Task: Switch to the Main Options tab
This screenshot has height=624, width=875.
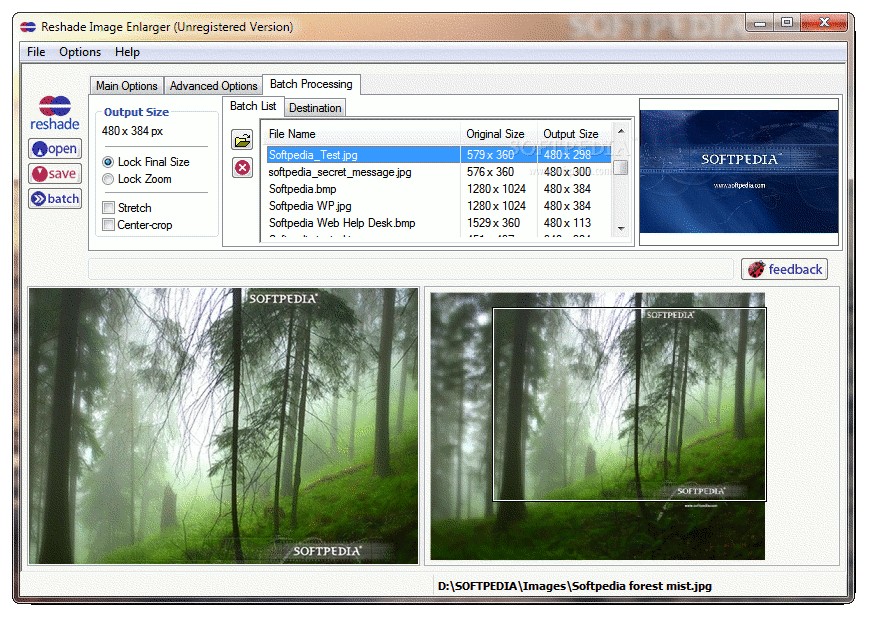Action: 127,86
